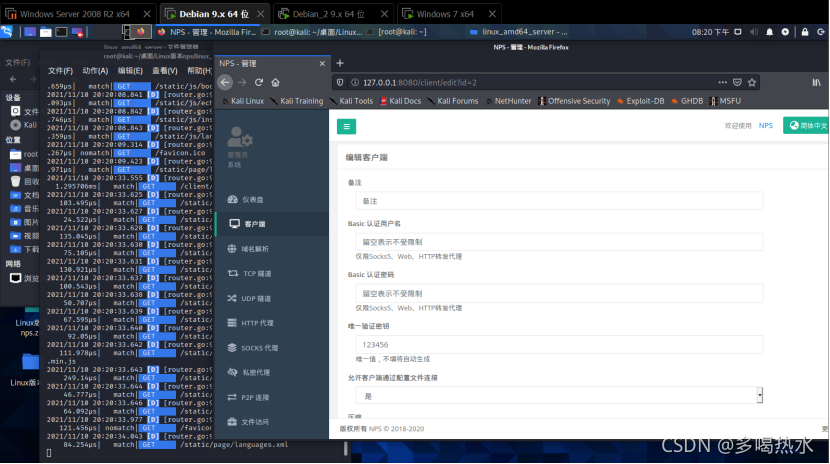Click the panel terminal launcher icon
This screenshot has height=464, width=830.
point(61,32)
